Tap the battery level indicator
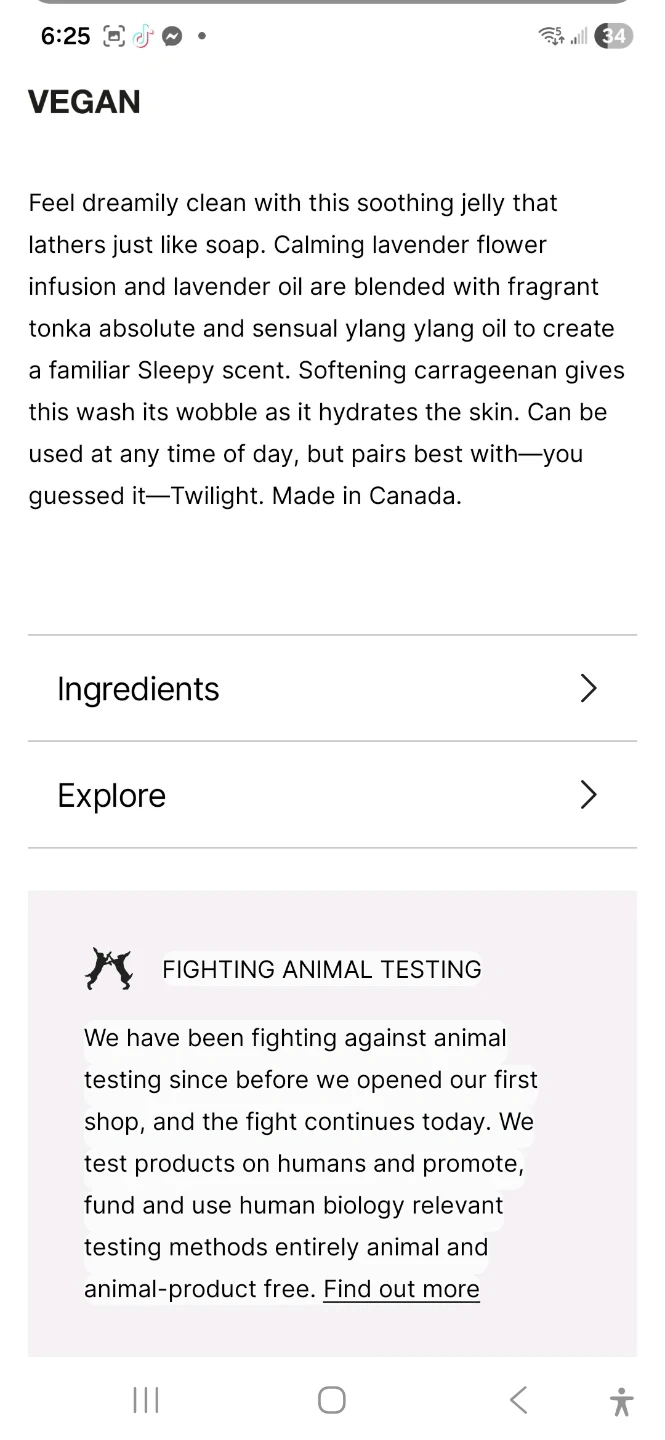The width and height of the screenshot is (665, 1440). [x=613, y=37]
